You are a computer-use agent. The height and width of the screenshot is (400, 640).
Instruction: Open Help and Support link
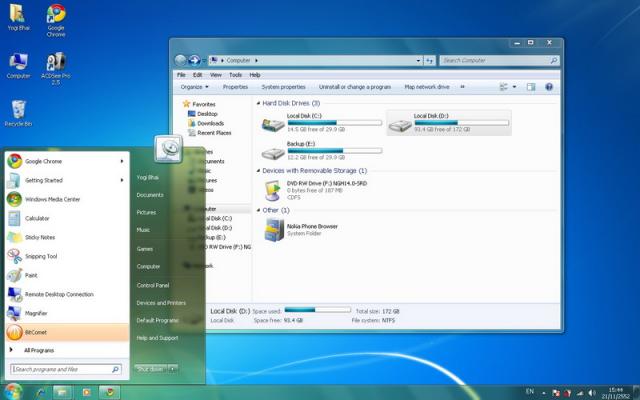(157, 338)
